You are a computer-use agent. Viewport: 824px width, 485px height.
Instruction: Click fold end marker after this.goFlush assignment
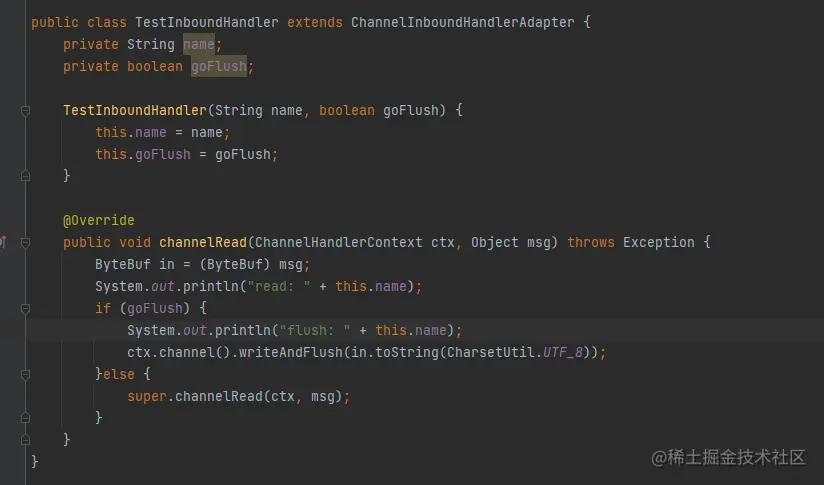tap(25, 176)
